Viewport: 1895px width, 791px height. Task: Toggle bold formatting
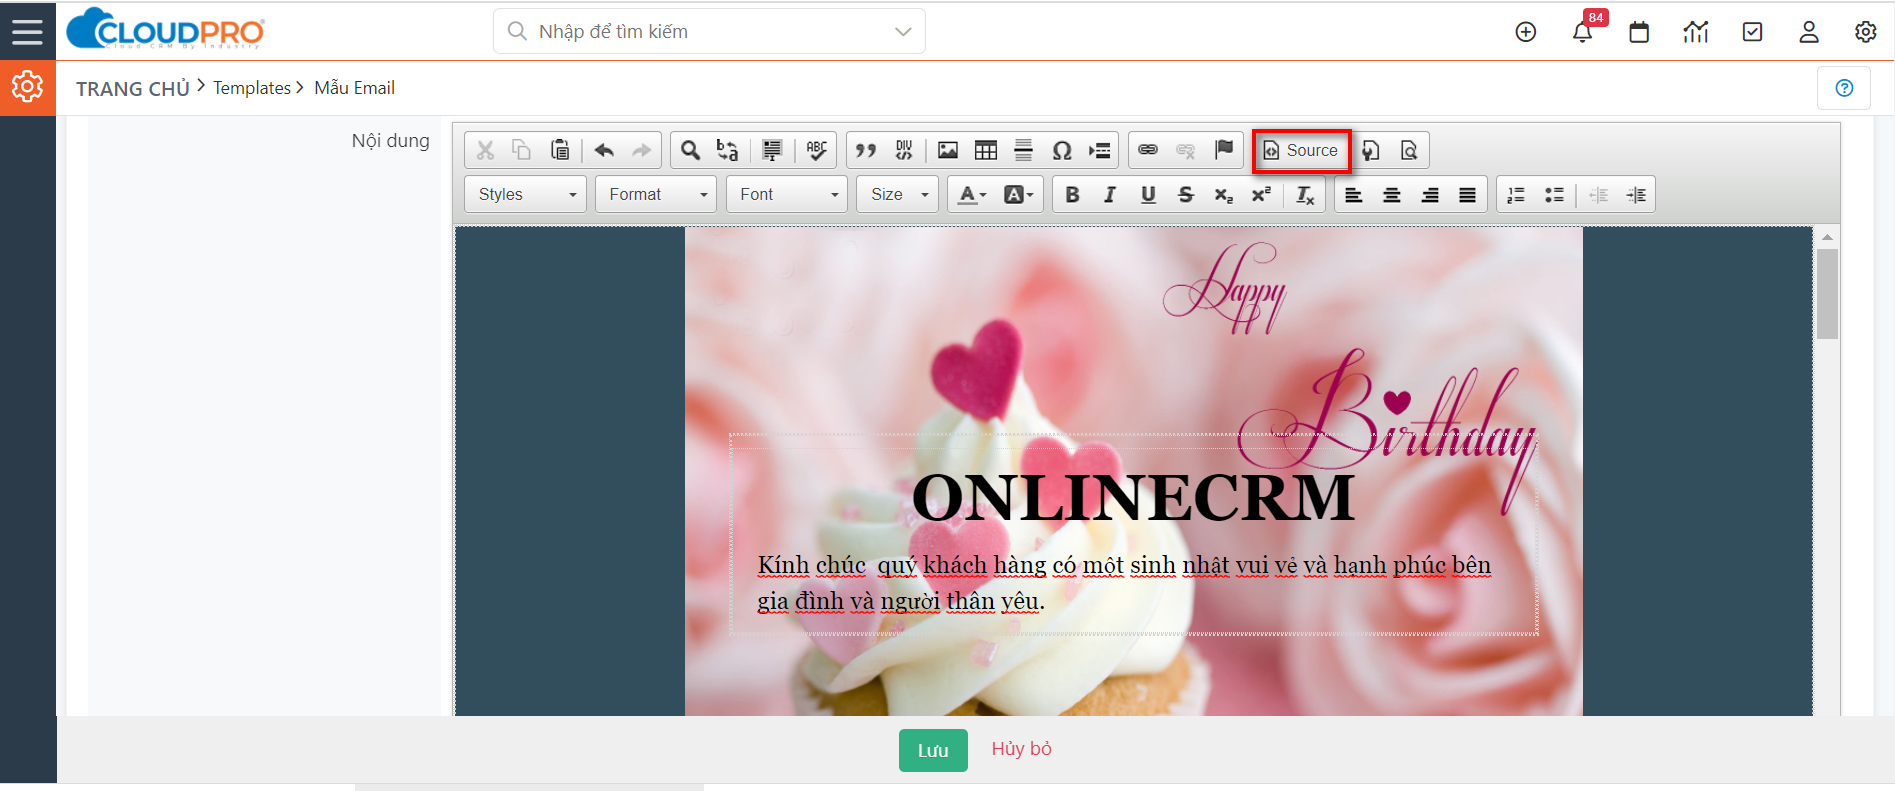click(x=1072, y=194)
